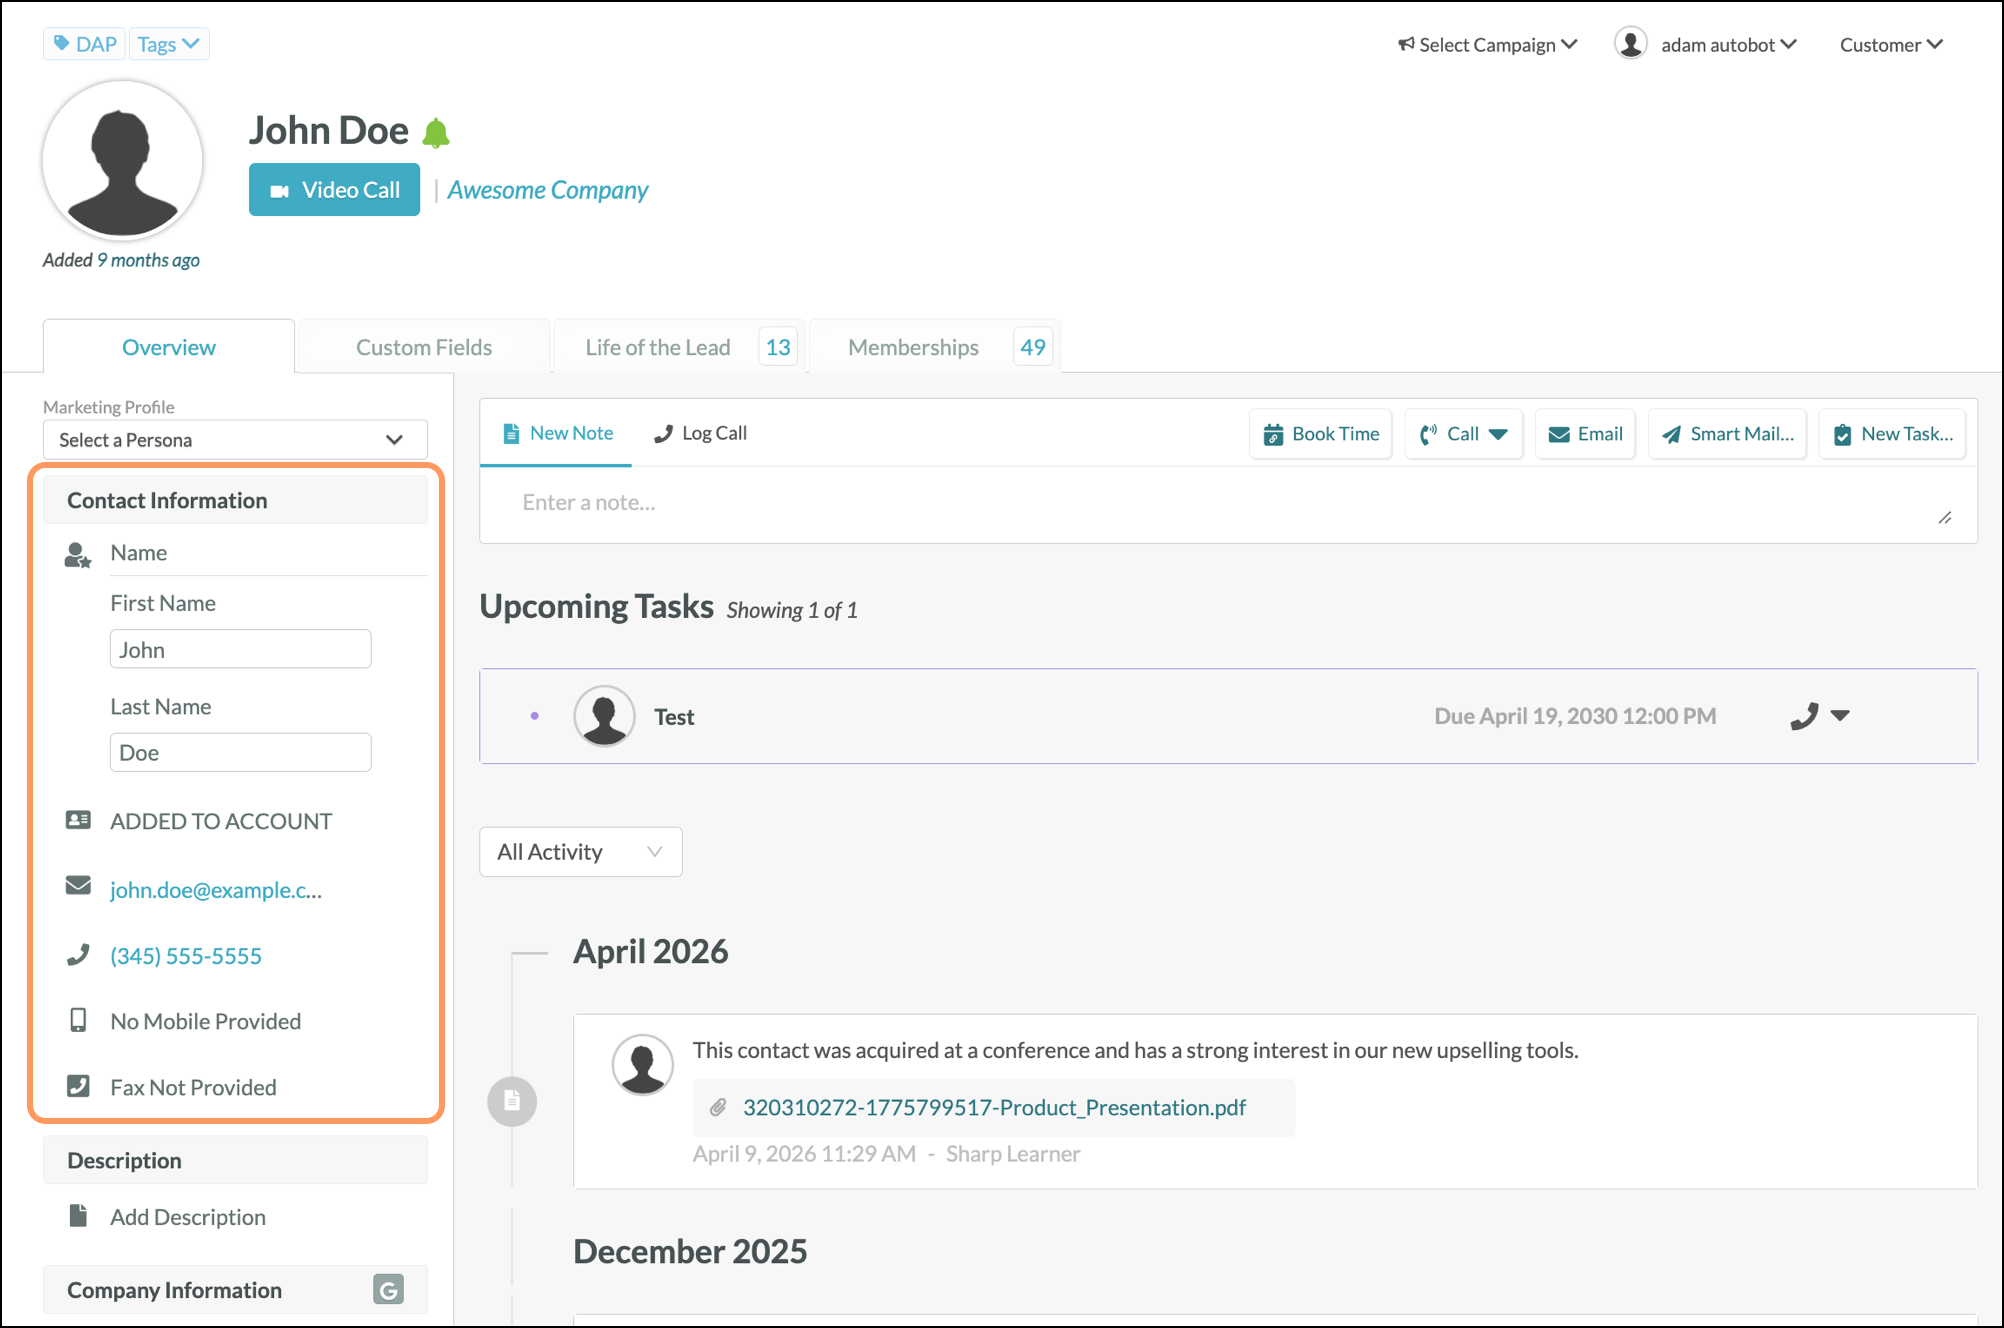Click the megaphone icon beside Select Campaign
The height and width of the screenshot is (1328, 2004).
pos(1406,44)
